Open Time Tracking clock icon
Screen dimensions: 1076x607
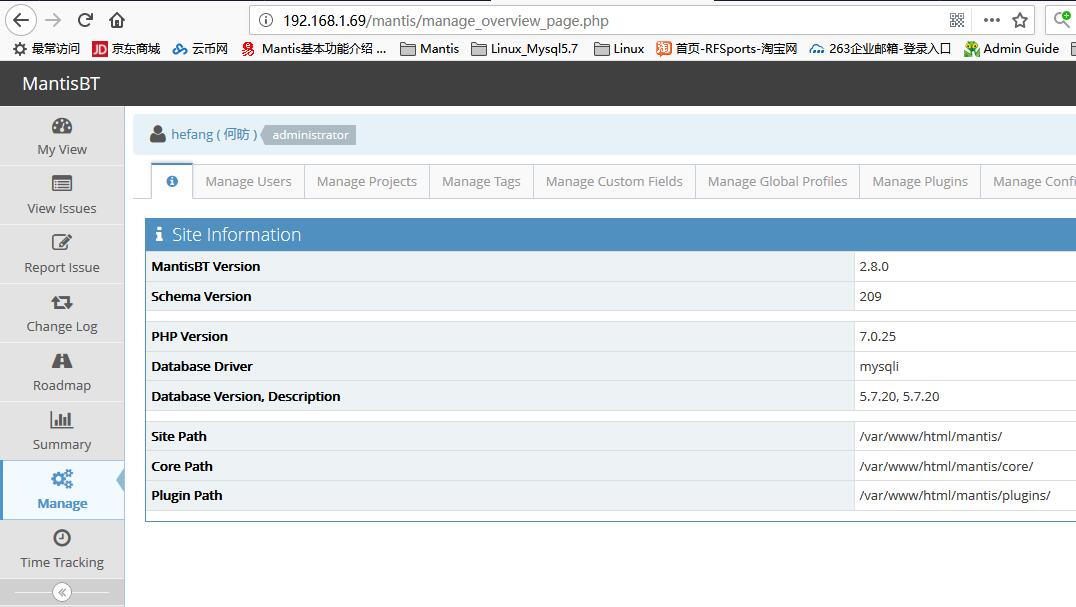pyautogui.click(x=62, y=538)
